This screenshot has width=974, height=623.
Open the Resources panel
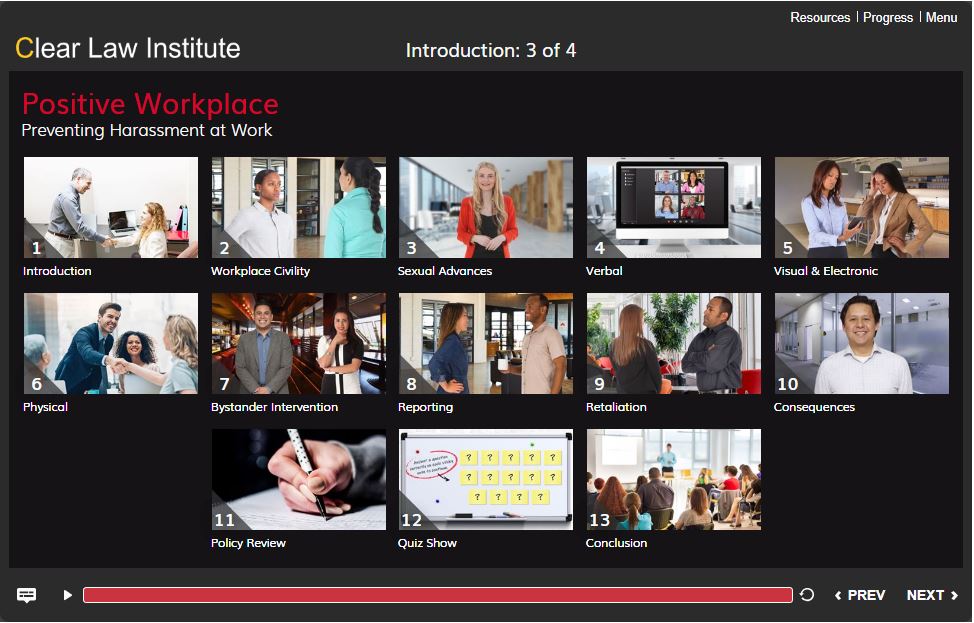point(820,17)
